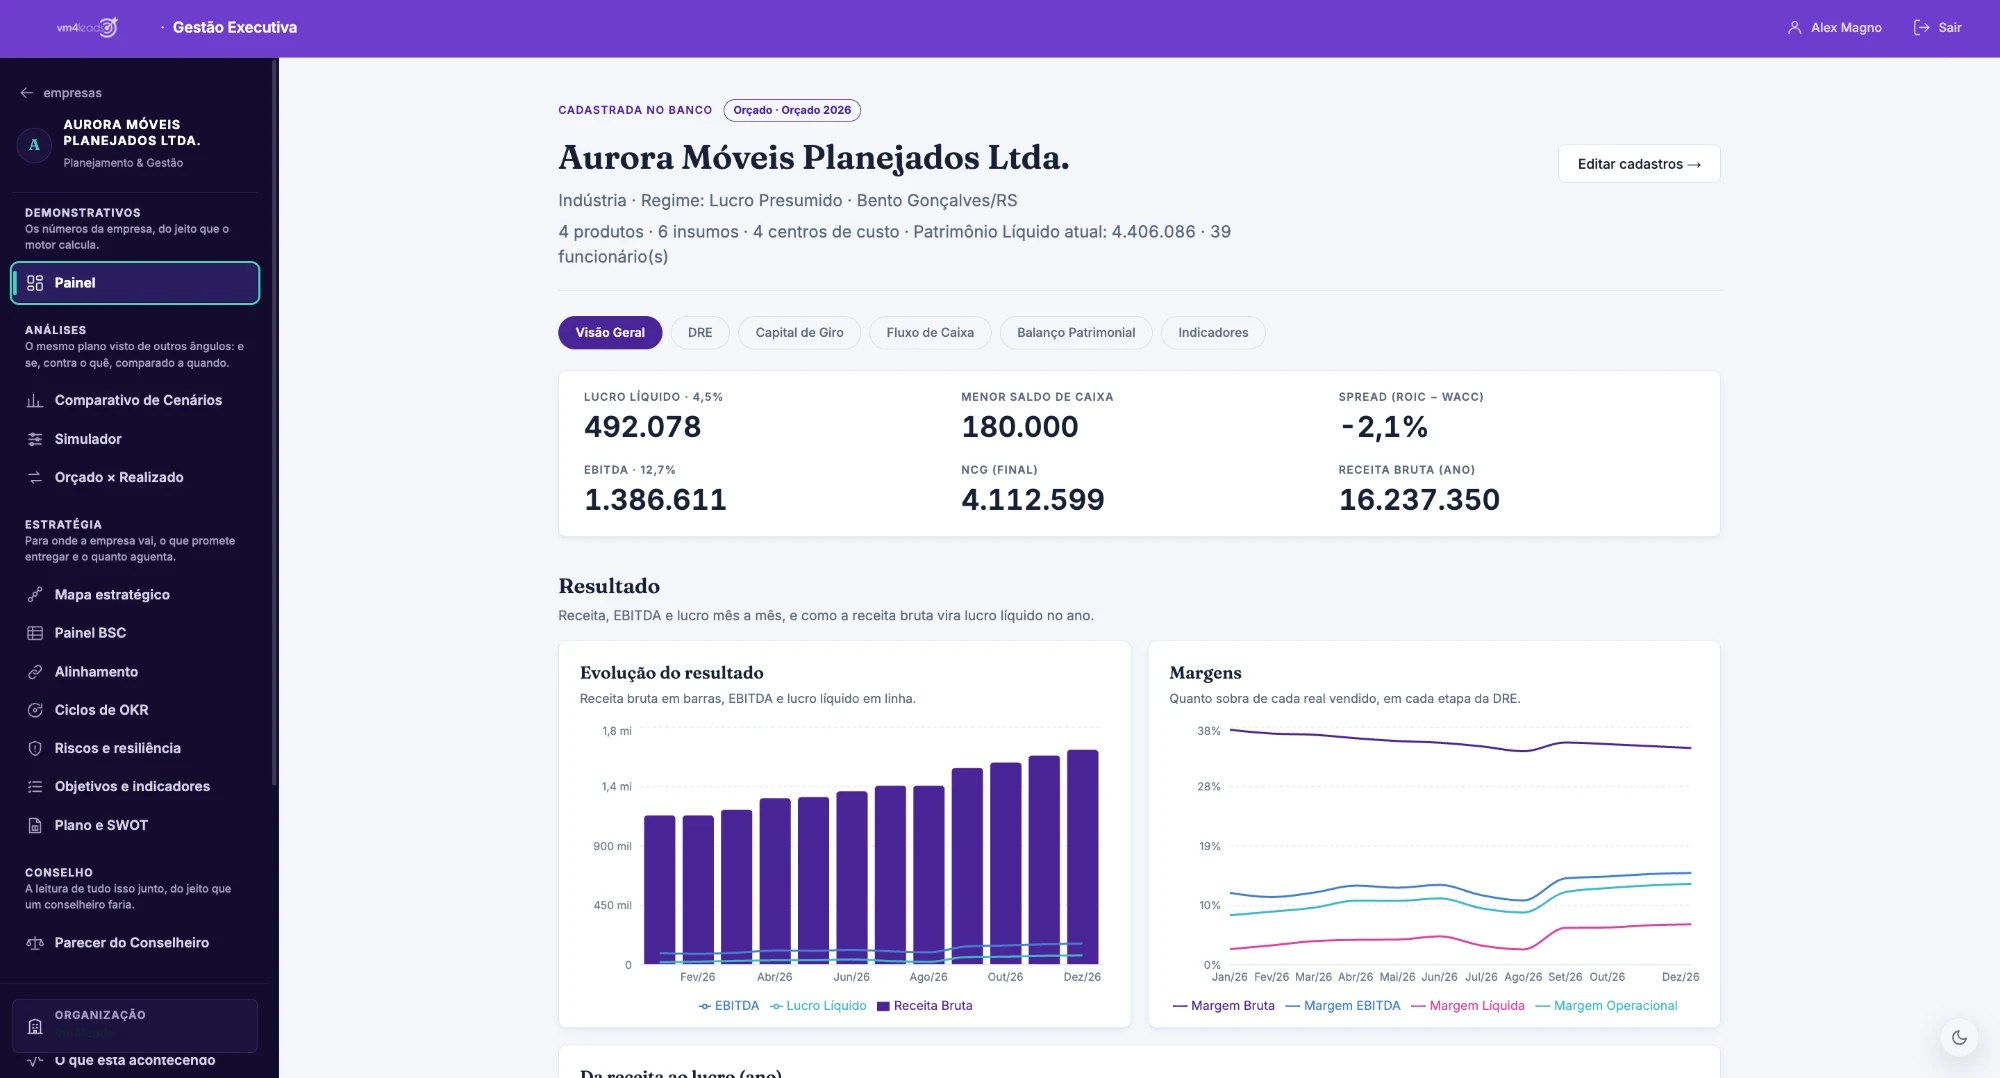Screen dimensions: 2000x1078
Task: Open Plano e SWOT page
Action: click(x=135, y=825)
